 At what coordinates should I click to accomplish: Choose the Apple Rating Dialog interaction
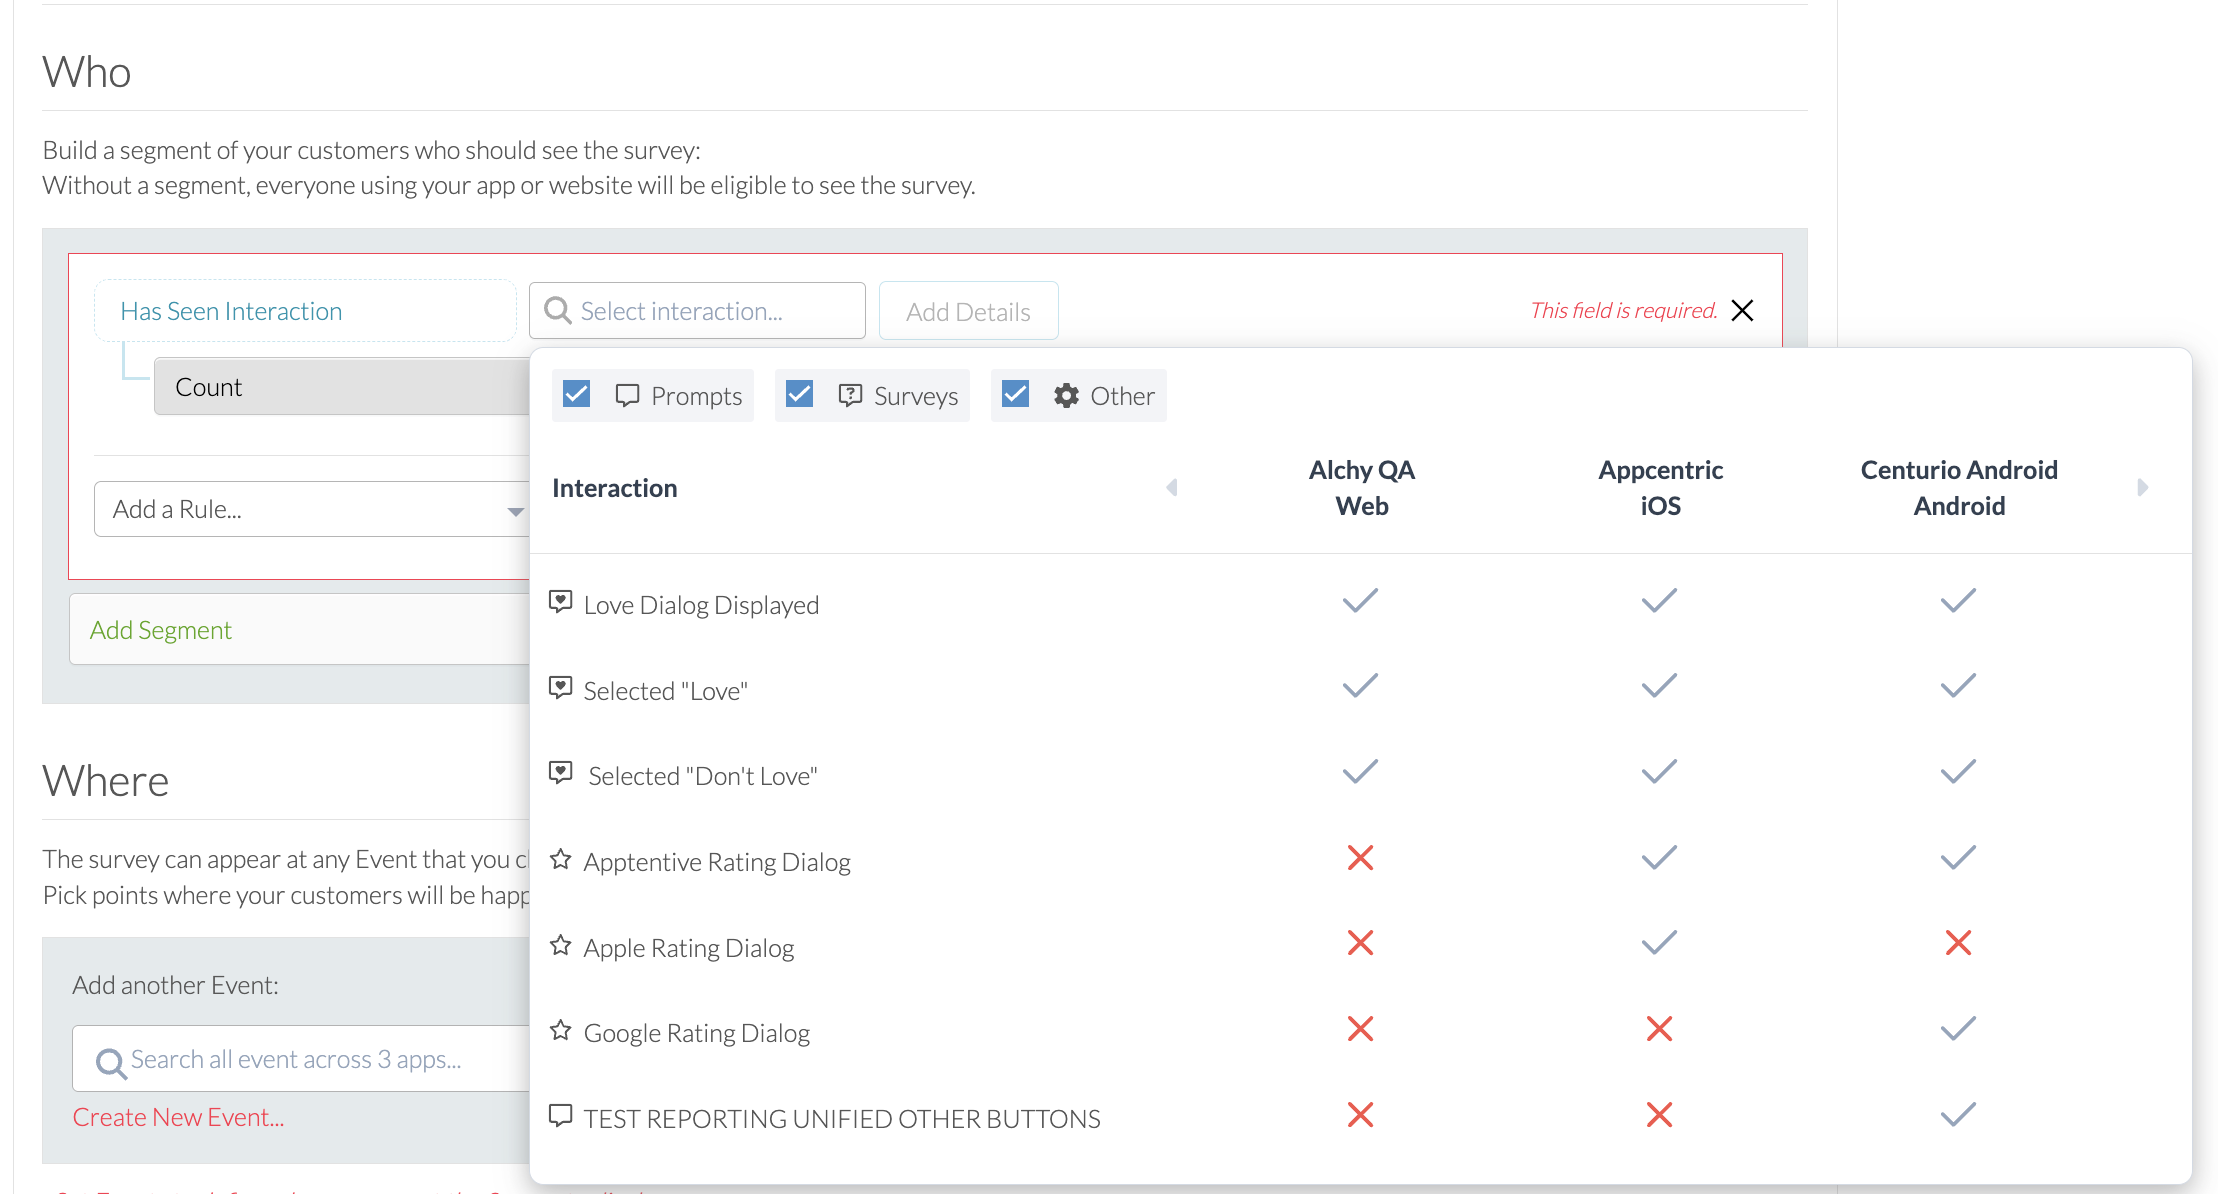(x=688, y=948)
